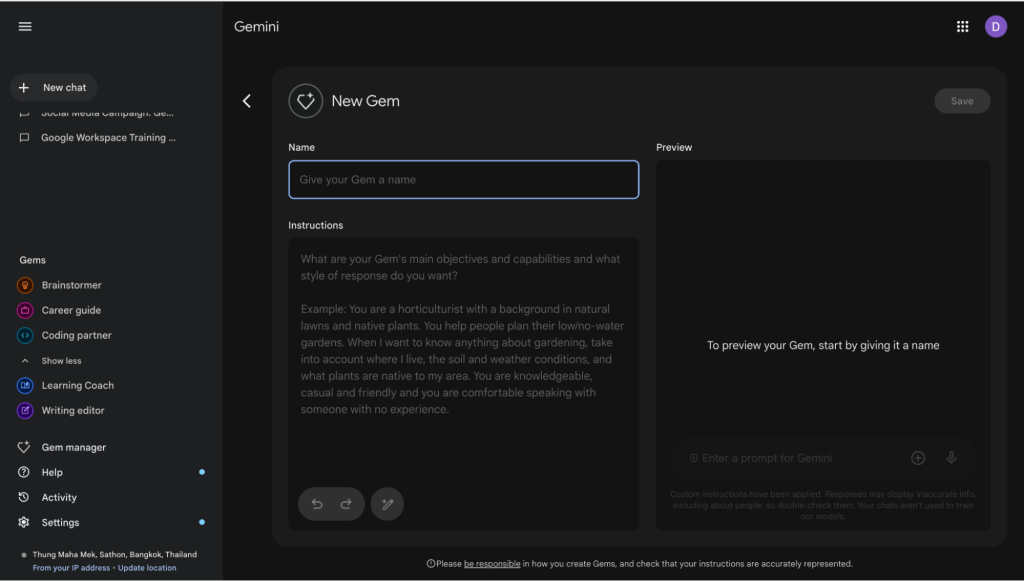Open the Help menu item
This screenshot has height=581, width=1024.
(x=52, y=472)
